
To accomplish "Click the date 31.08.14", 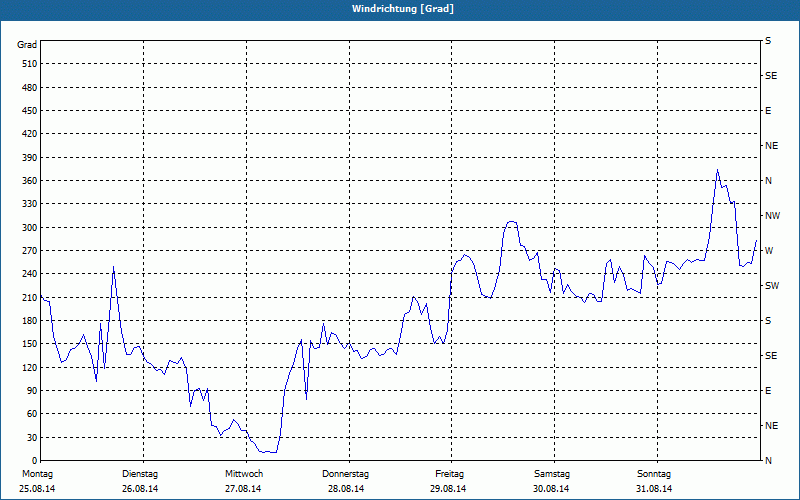I will (654, 489).
